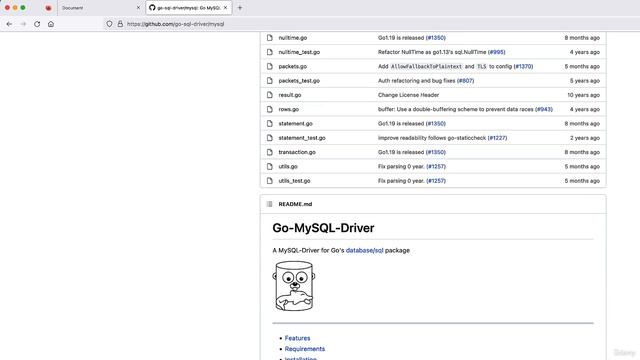Open utils_test.go file
The height and width of the screenshot is (360, 640).
[x=294, y=180]
